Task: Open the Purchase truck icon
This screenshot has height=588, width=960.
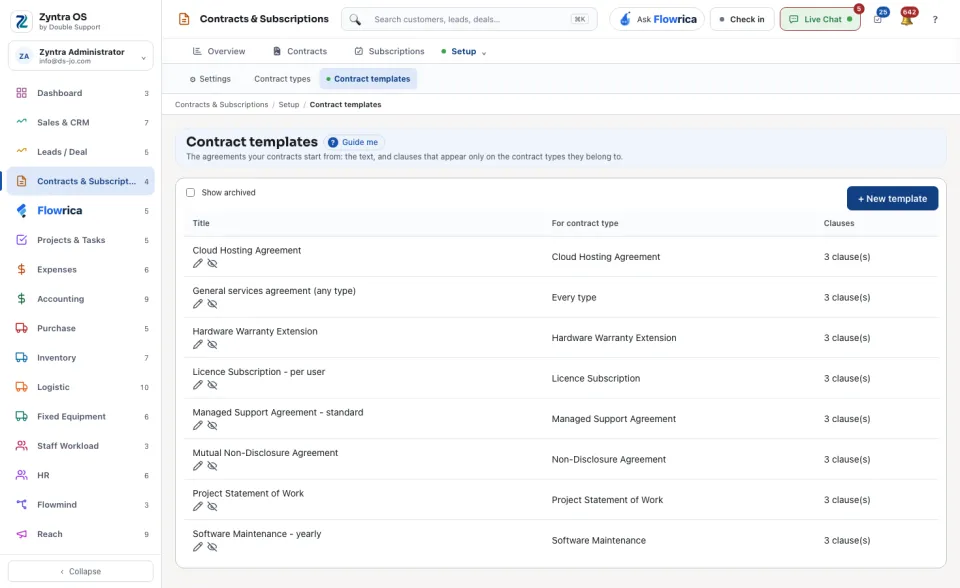Action: click(x=21, y=328)
